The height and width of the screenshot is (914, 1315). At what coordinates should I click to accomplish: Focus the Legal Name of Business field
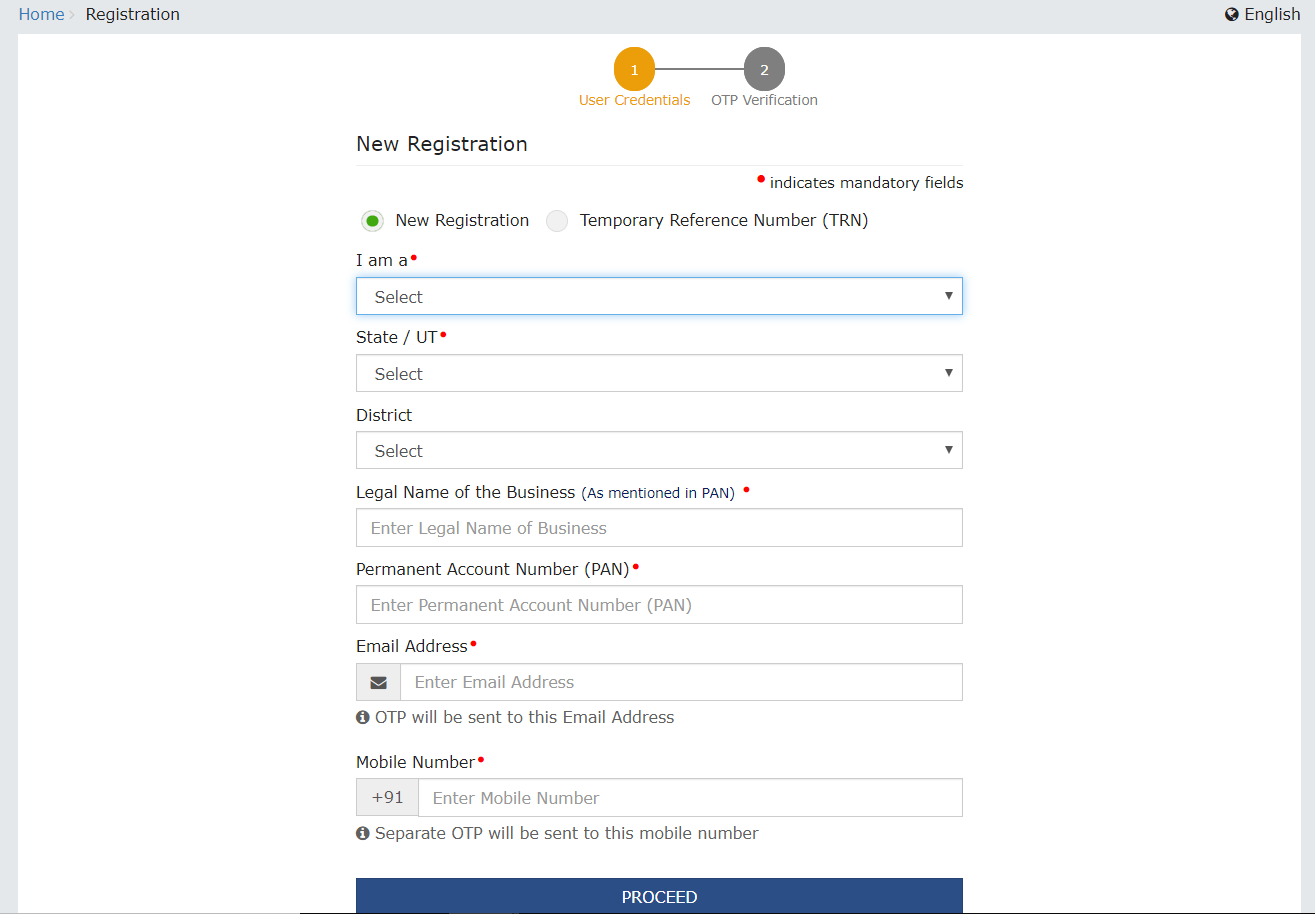pos(659,527)
